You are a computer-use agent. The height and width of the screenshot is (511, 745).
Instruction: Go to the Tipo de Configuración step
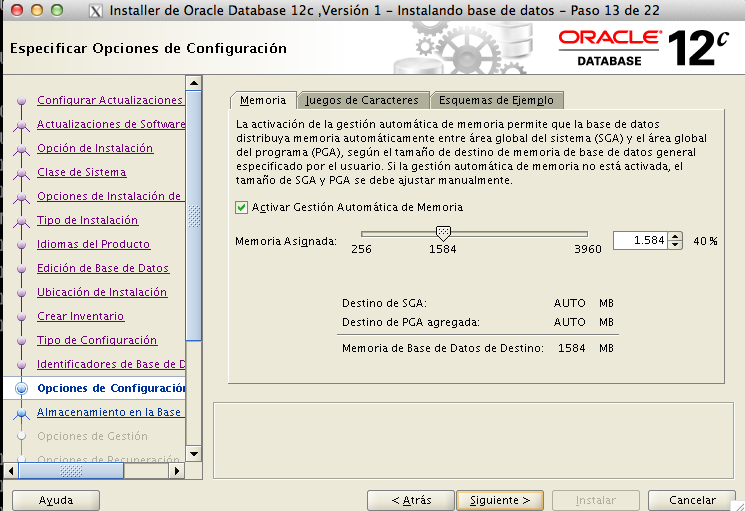97,340
